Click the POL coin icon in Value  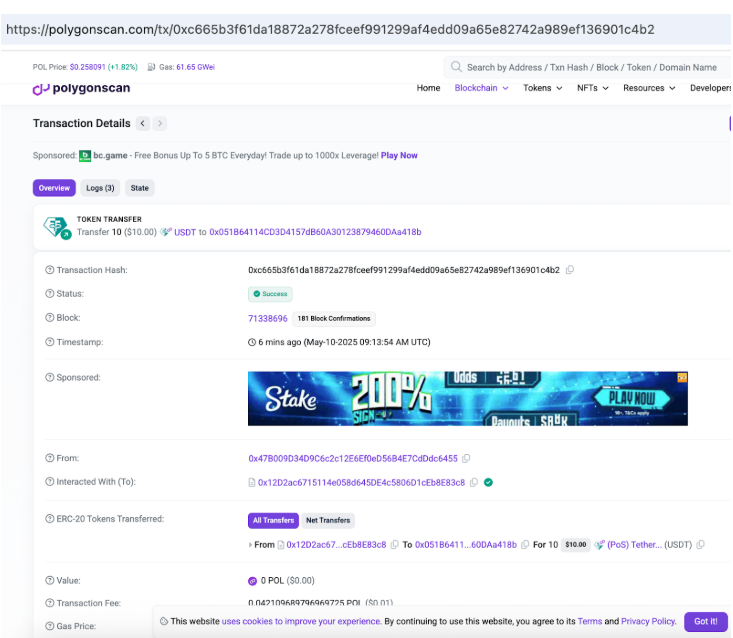[252, 581]
